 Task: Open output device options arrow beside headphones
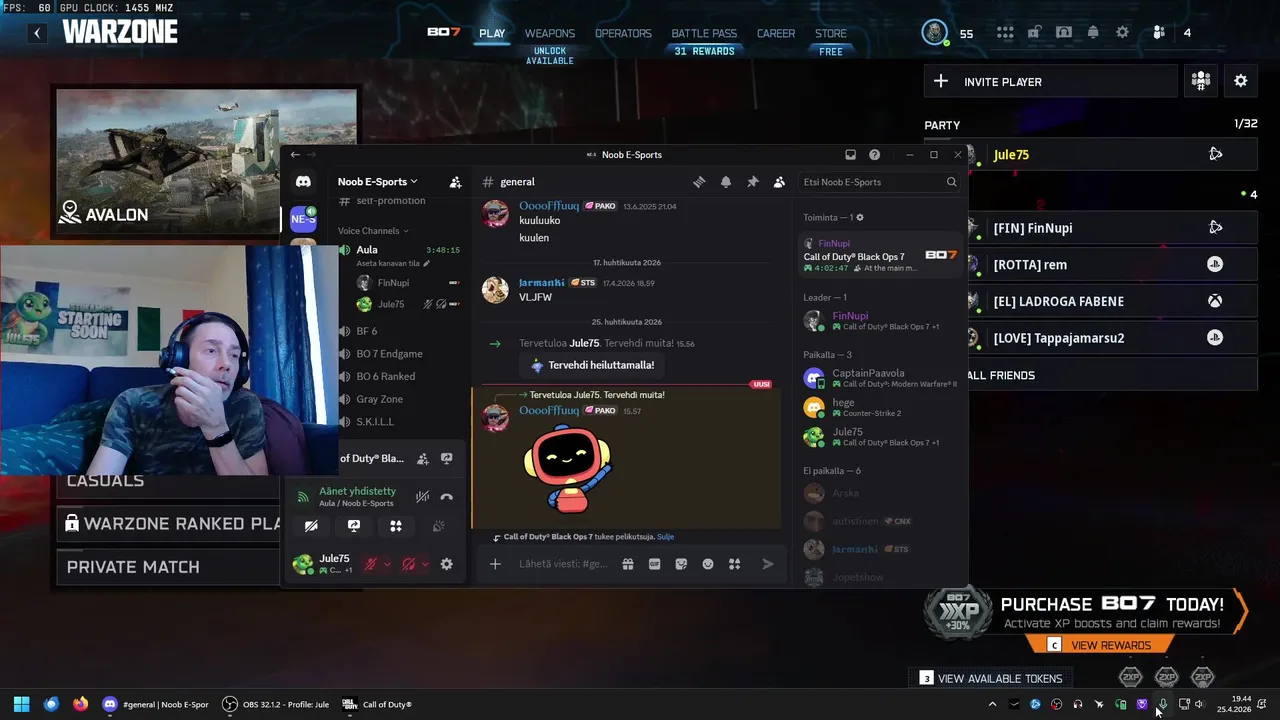coord(425,564)
